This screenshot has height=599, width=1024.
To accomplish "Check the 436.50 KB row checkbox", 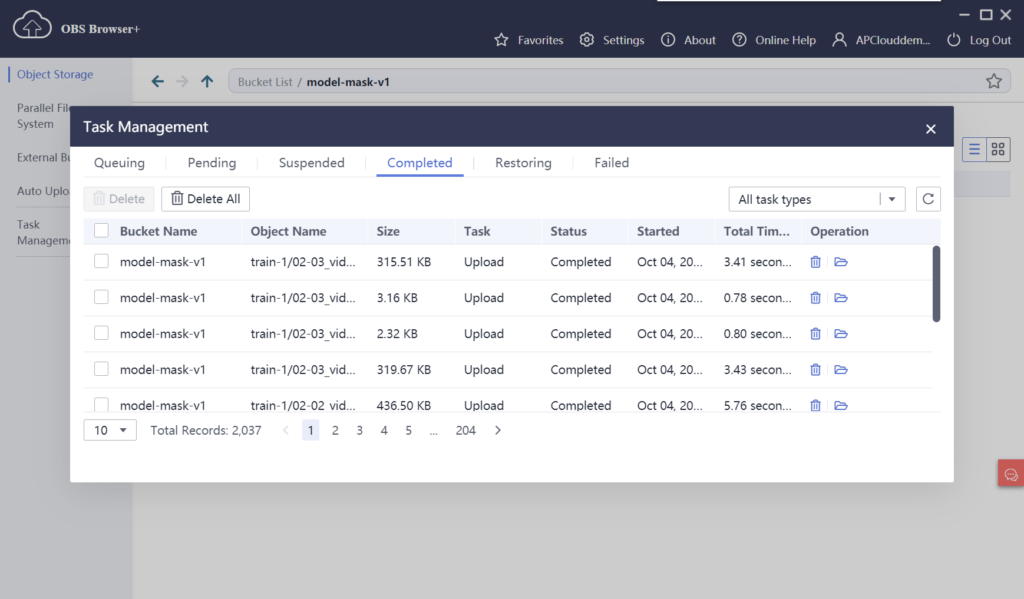I will 101,404.
